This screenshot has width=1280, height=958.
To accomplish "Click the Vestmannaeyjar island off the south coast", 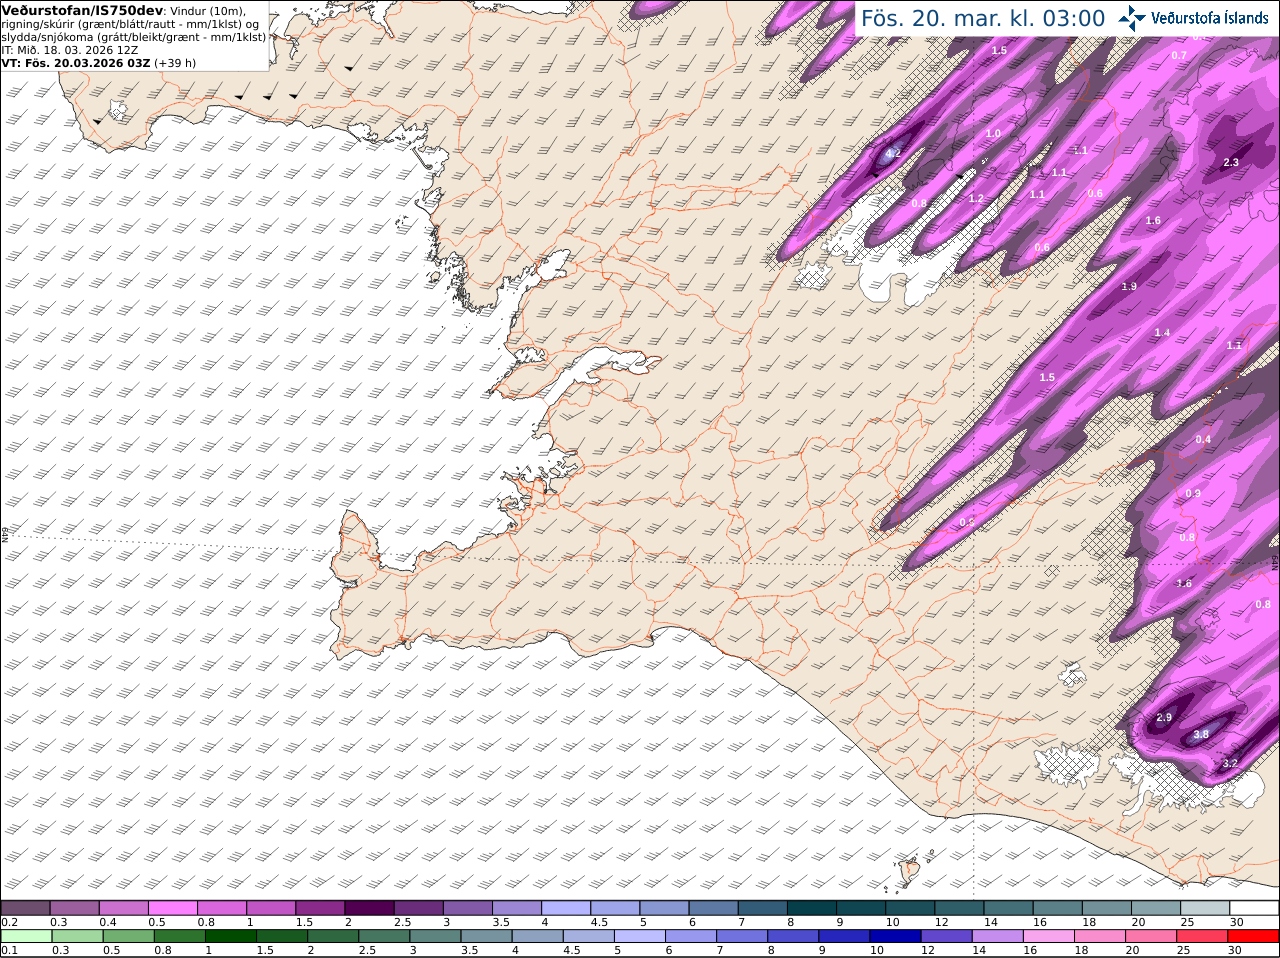I will pyautogui.click(x=910, y=871).
